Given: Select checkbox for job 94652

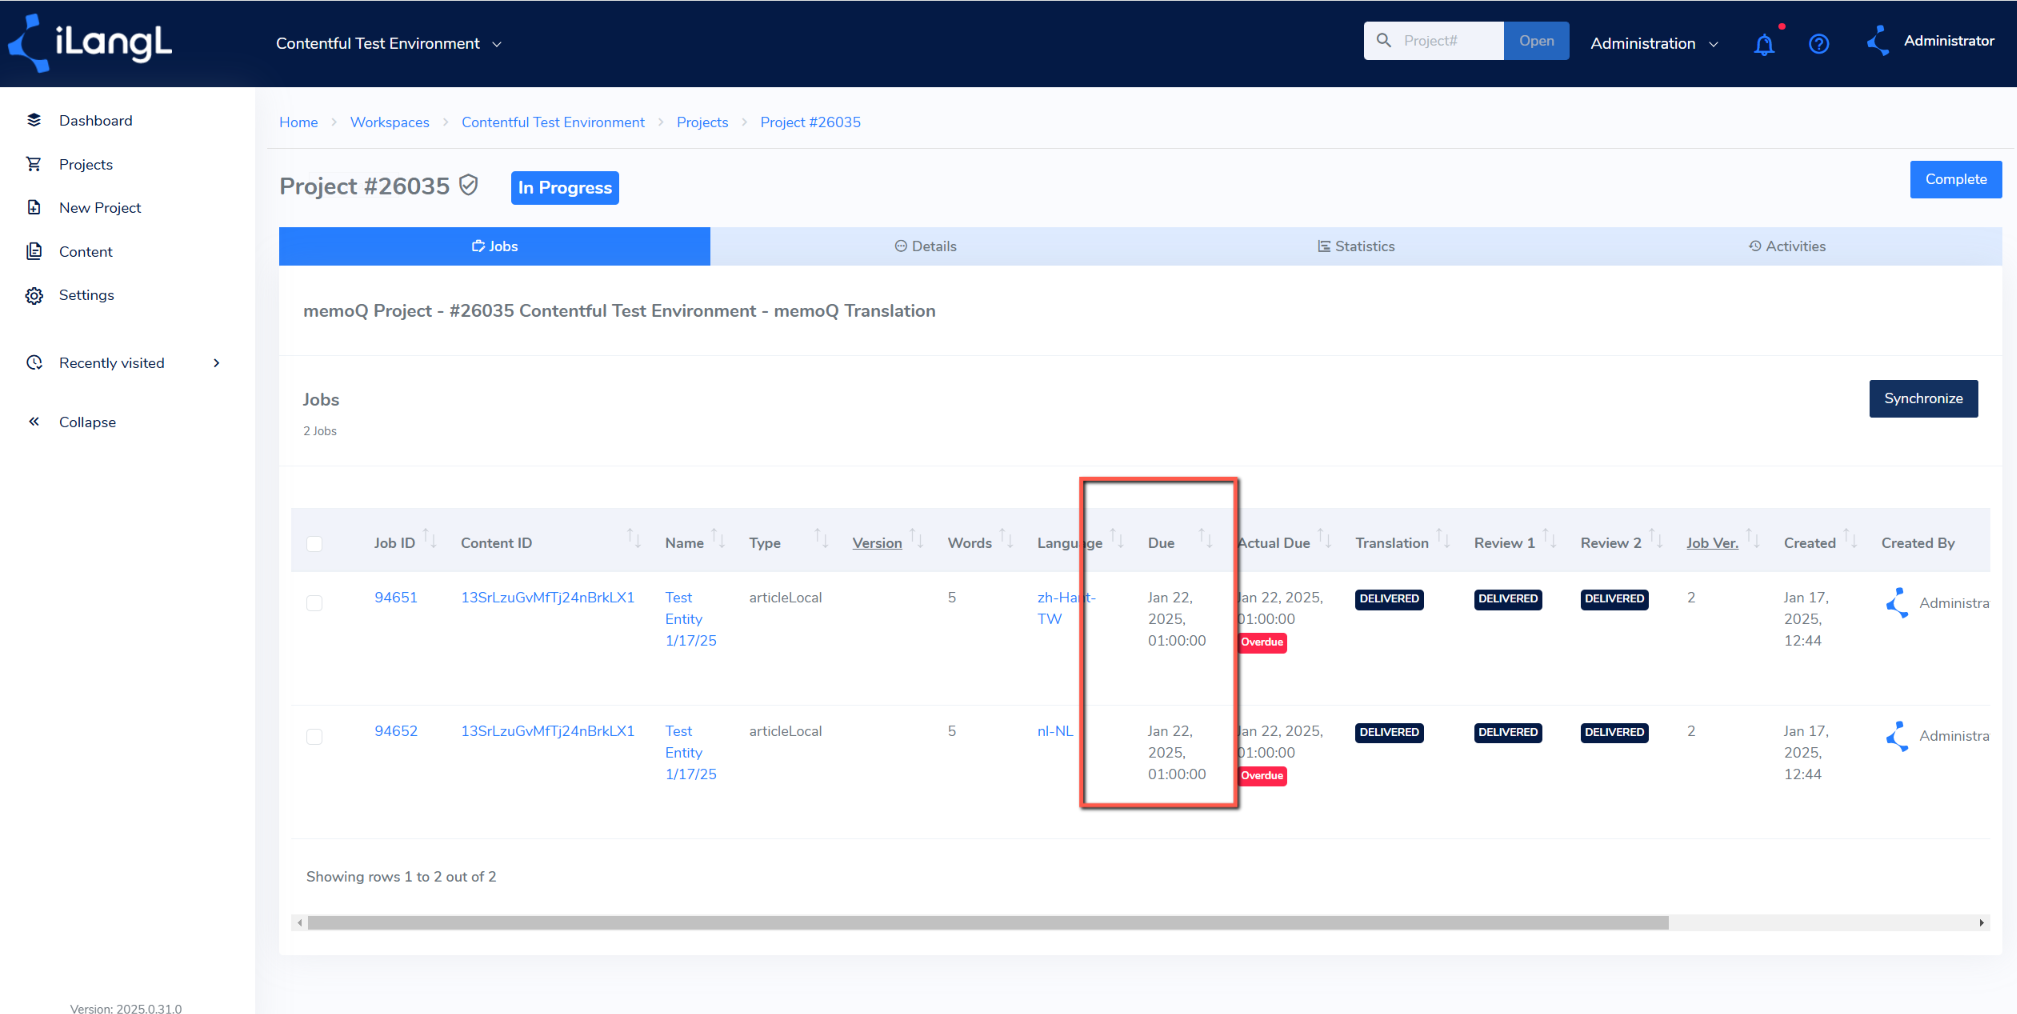Looking at the screenshot, I should (x=314, y=737).
